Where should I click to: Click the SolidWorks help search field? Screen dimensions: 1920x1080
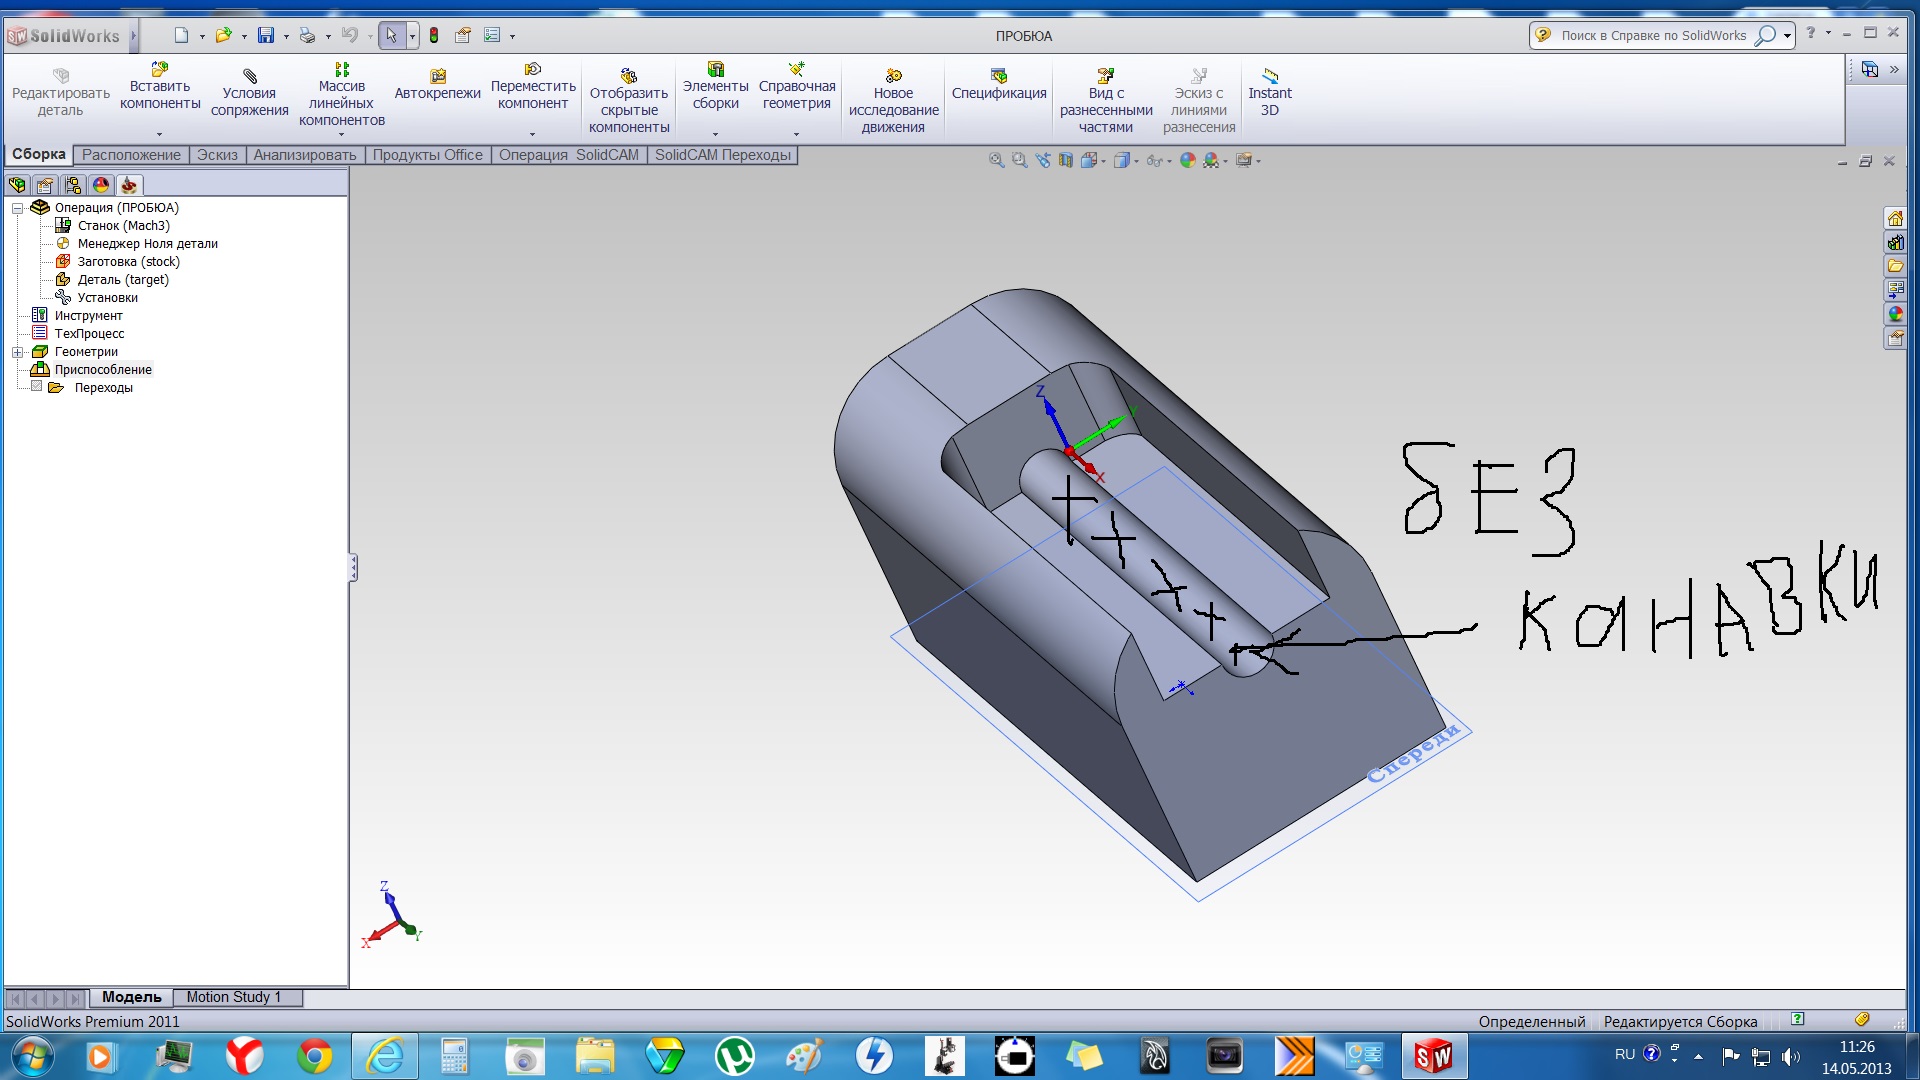[x=1652, y=35]
